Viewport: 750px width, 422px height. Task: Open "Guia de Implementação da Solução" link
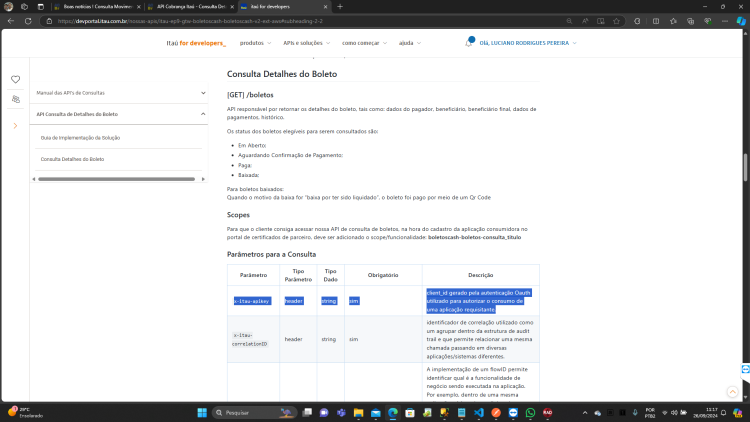point(80,138)
